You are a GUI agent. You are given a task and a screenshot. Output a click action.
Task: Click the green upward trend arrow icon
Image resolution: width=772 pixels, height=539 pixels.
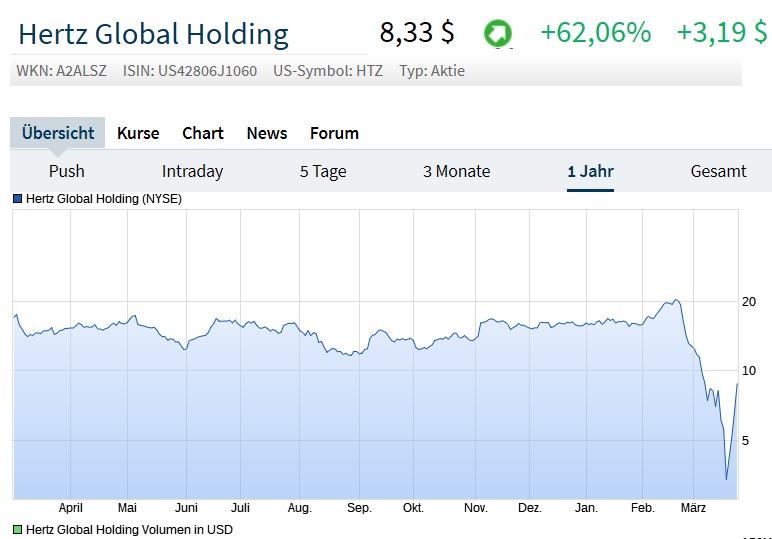[x=497, y=34]
